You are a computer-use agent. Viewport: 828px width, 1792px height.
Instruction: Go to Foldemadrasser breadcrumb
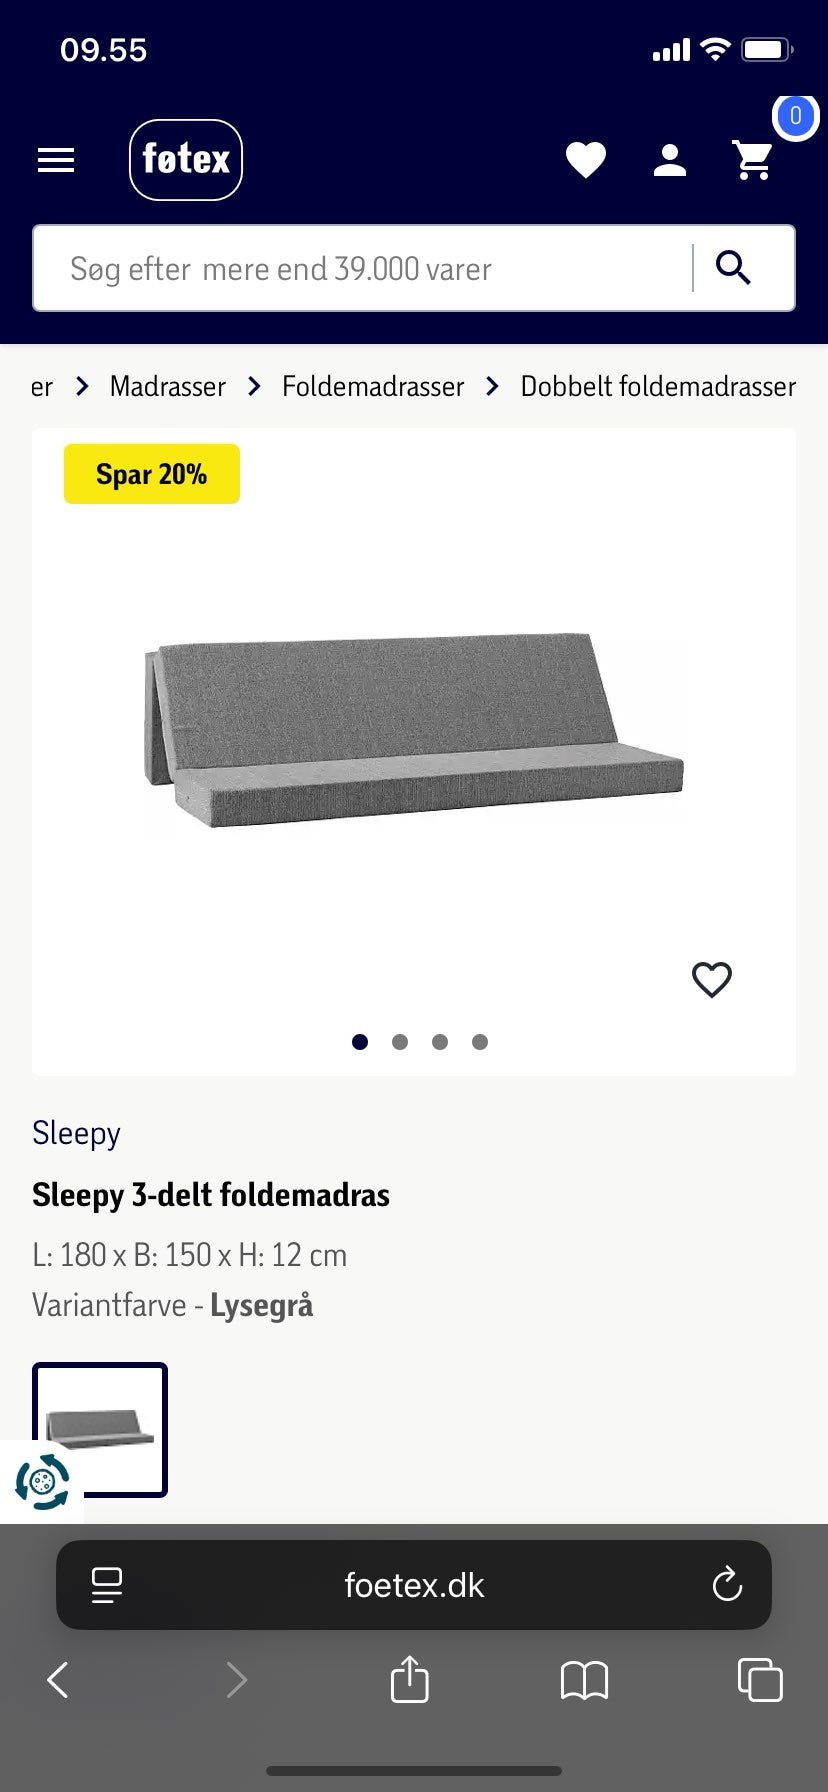pyautogui.click(x=373, y=386)
